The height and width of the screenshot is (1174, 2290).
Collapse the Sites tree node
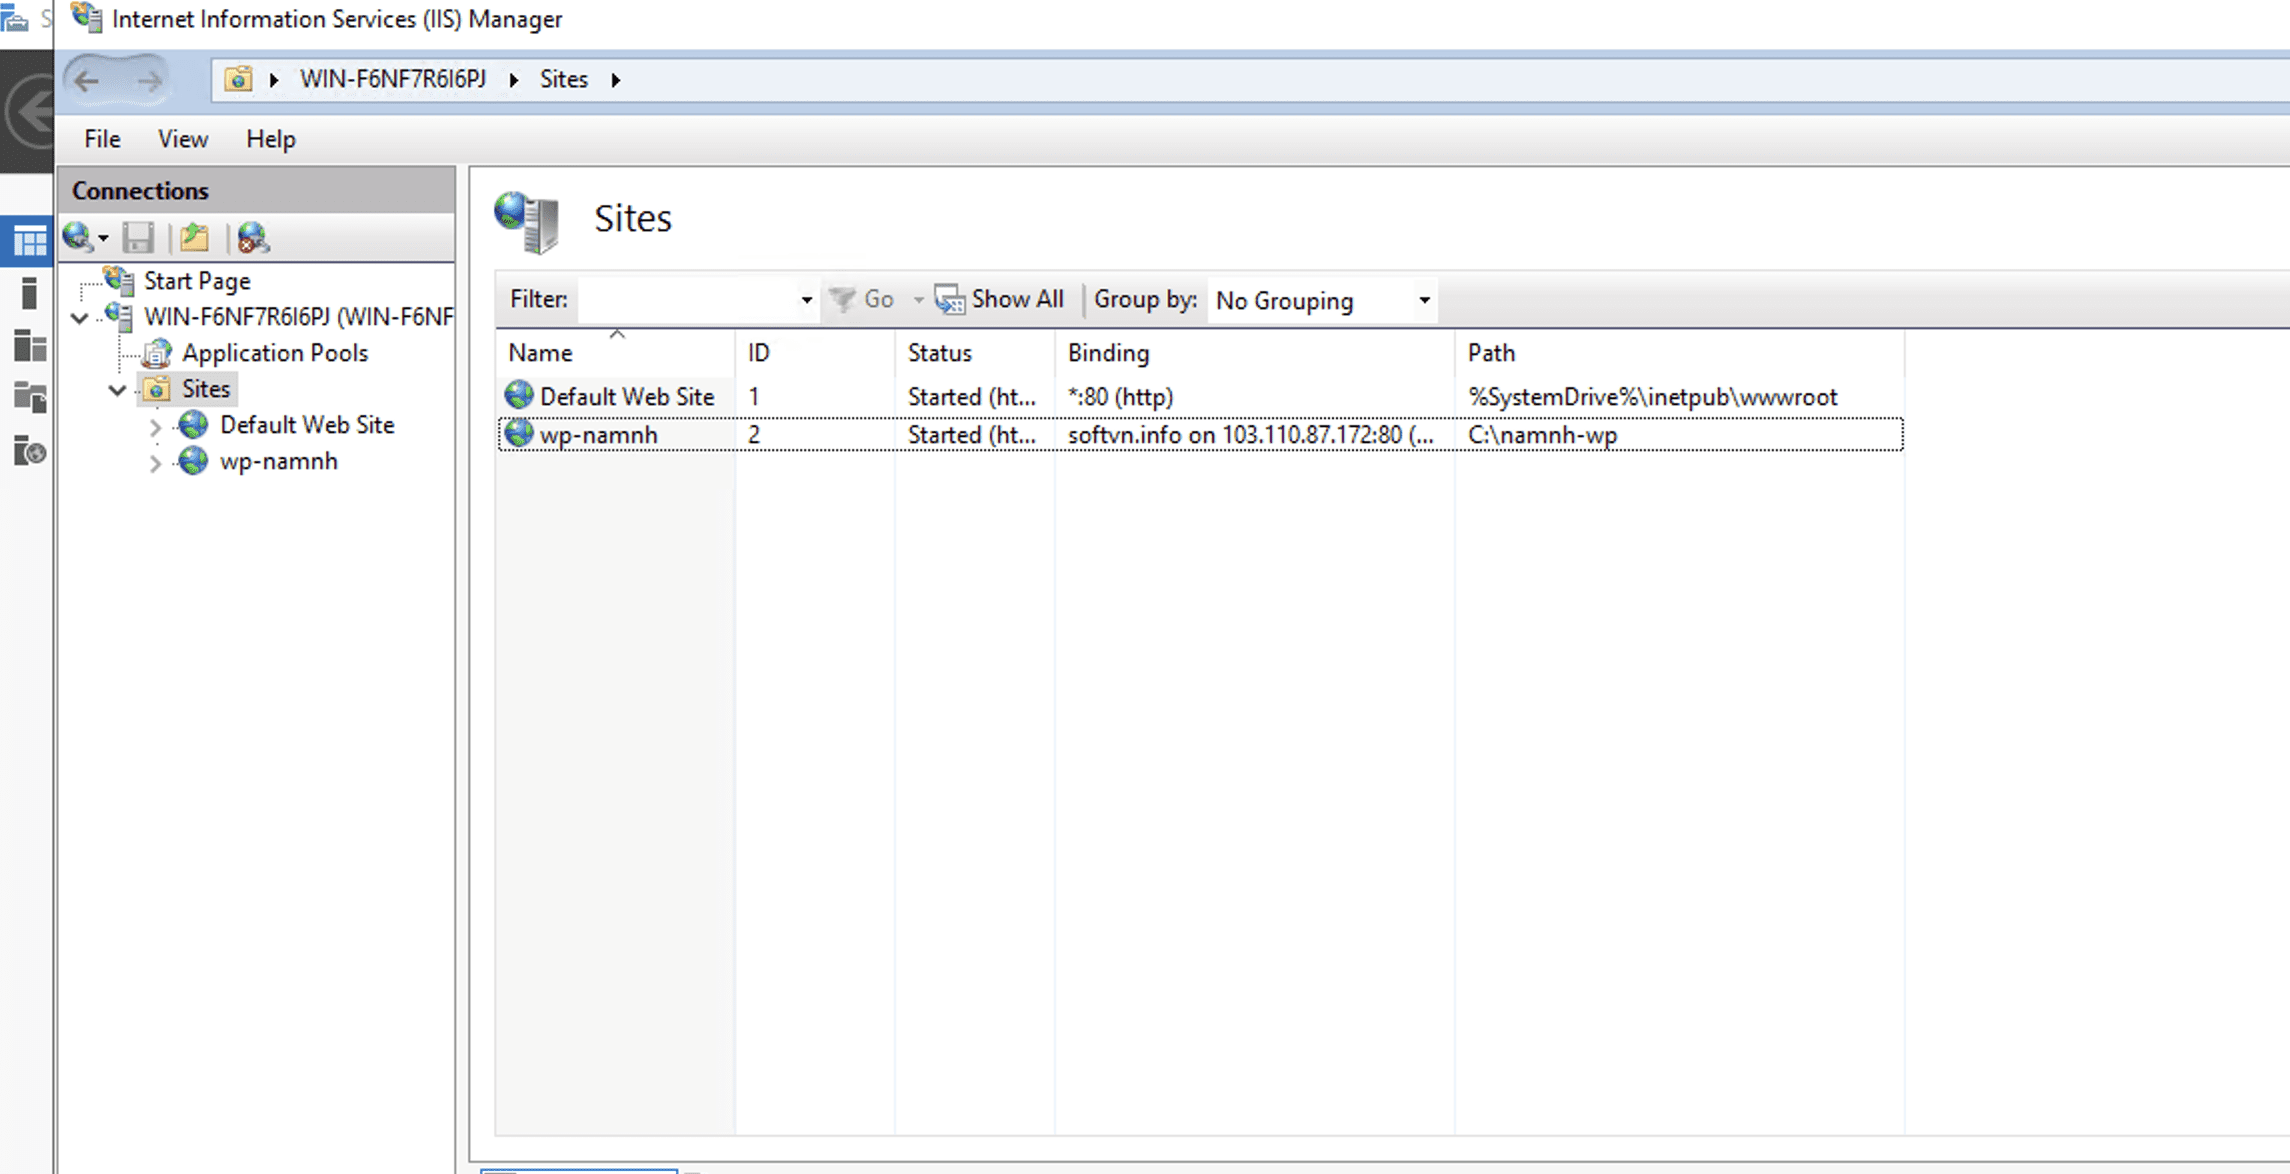117,390
